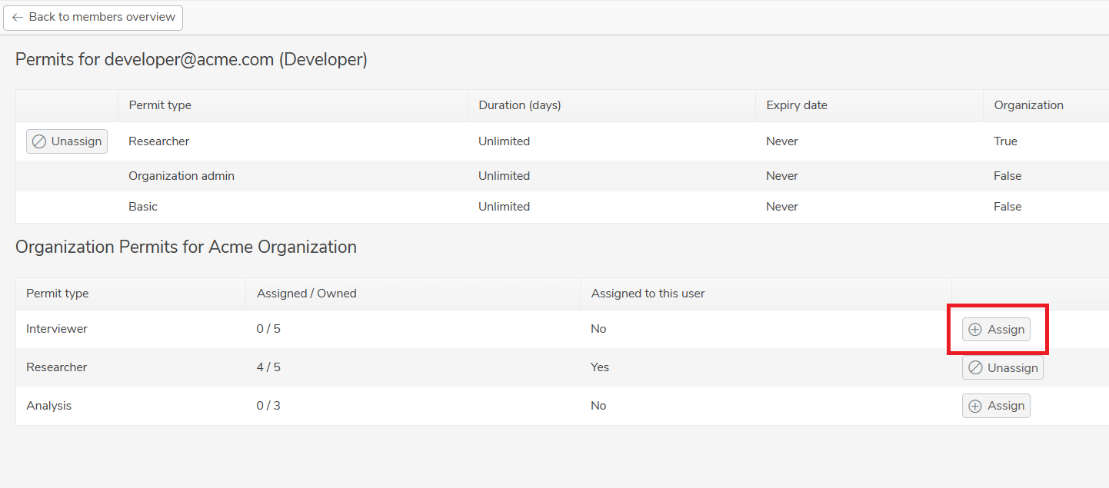Go back to members overview
Image resolution: width=1109 pixels, height=488 pixels.
(93, 18)
